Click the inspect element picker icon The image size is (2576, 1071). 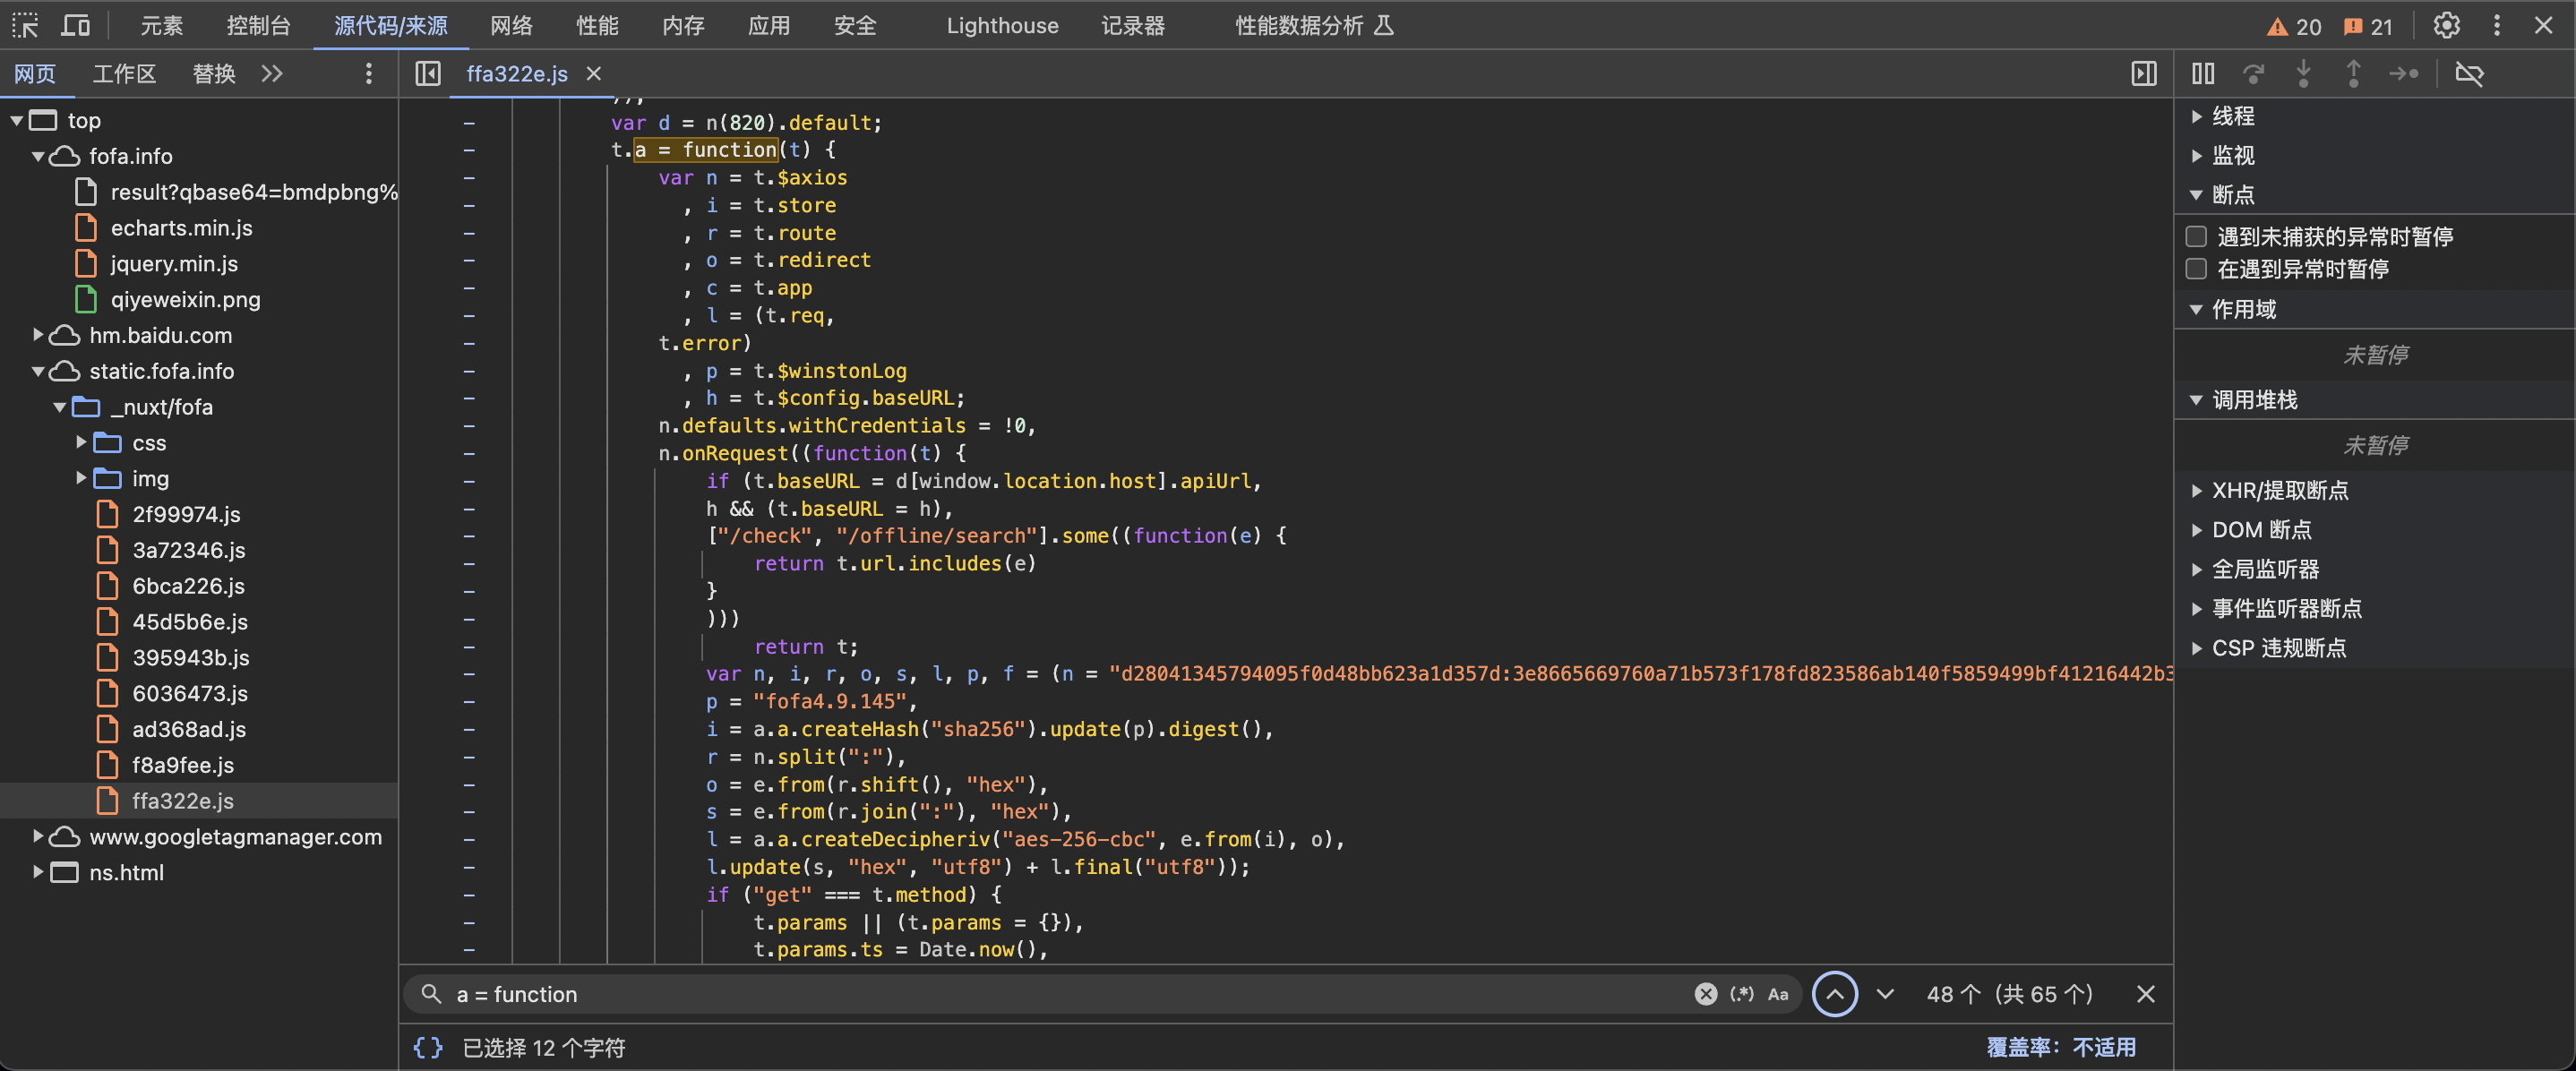click(25, 25)
